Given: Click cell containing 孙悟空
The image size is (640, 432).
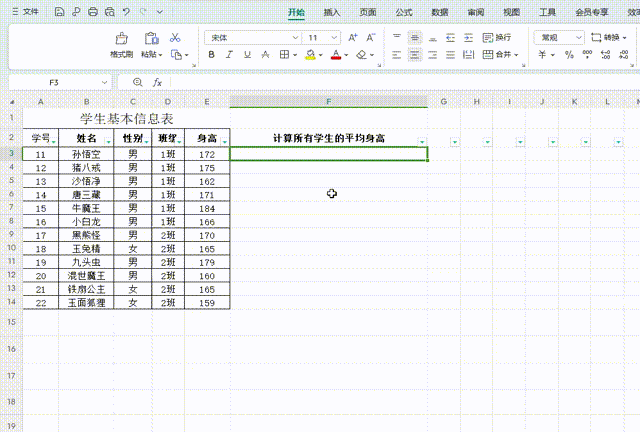Looking at the screenshot, I should tap(86, 154).
